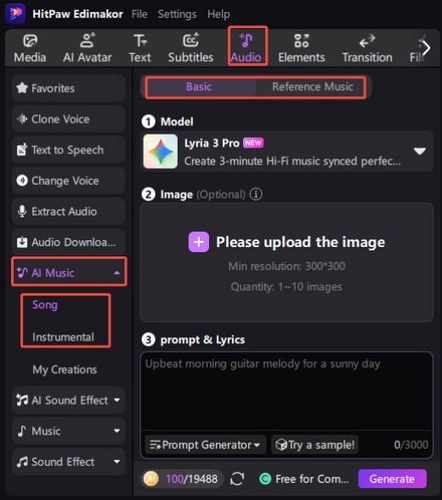Select Text to Speech
Viewport: 442px width, 500px height.
coord(69,150)
